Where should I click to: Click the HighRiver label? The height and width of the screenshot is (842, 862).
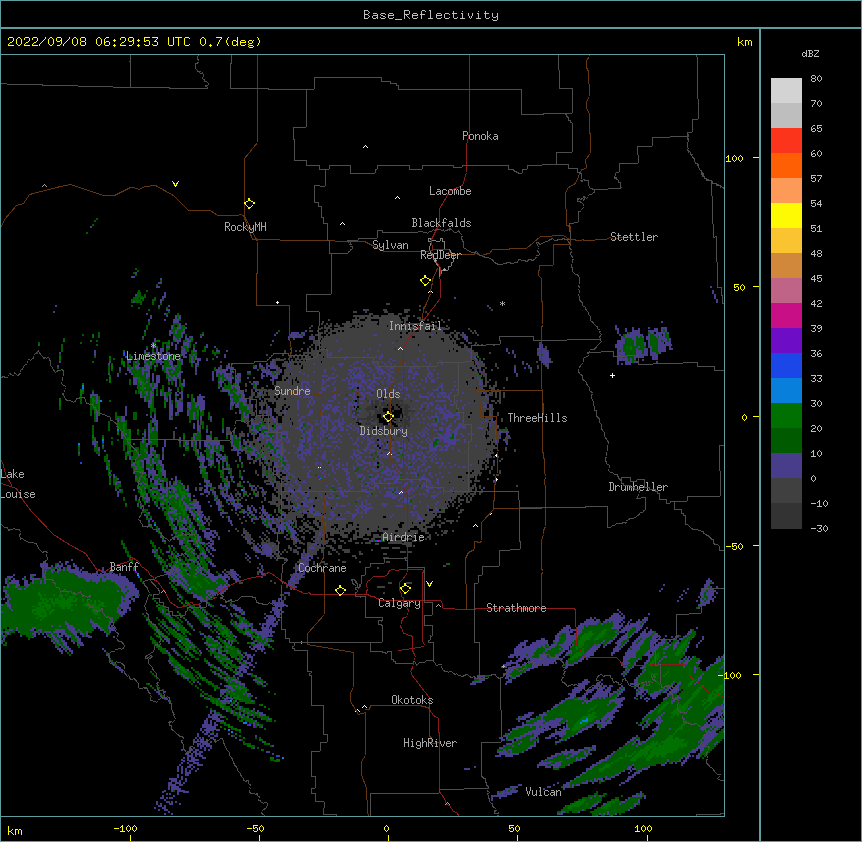[430, 743]
